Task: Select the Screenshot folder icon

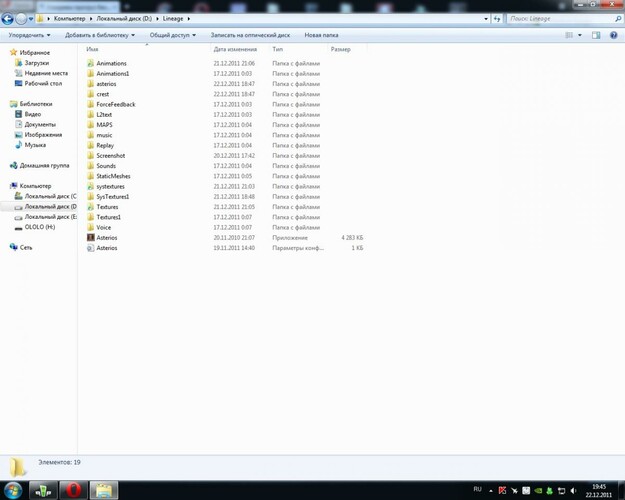Action: 90,156
